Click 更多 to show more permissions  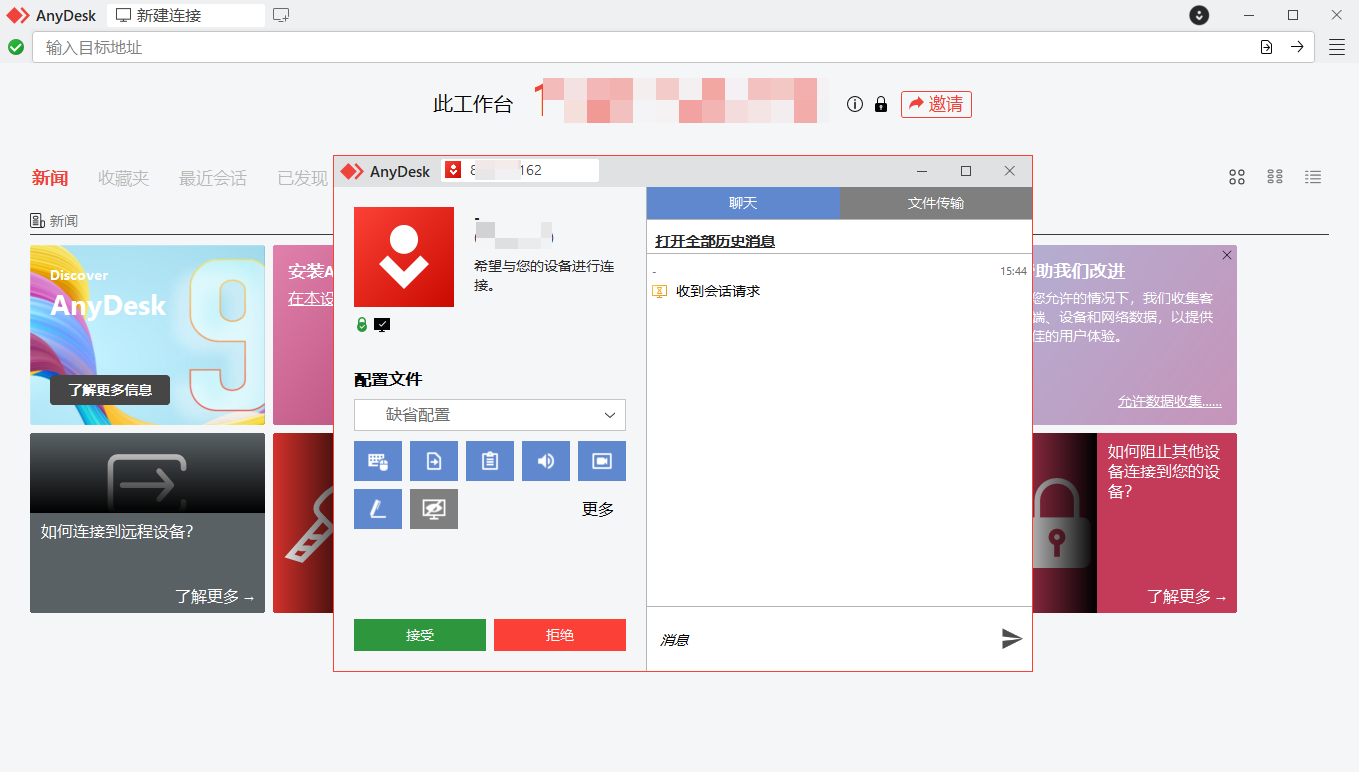598,509
